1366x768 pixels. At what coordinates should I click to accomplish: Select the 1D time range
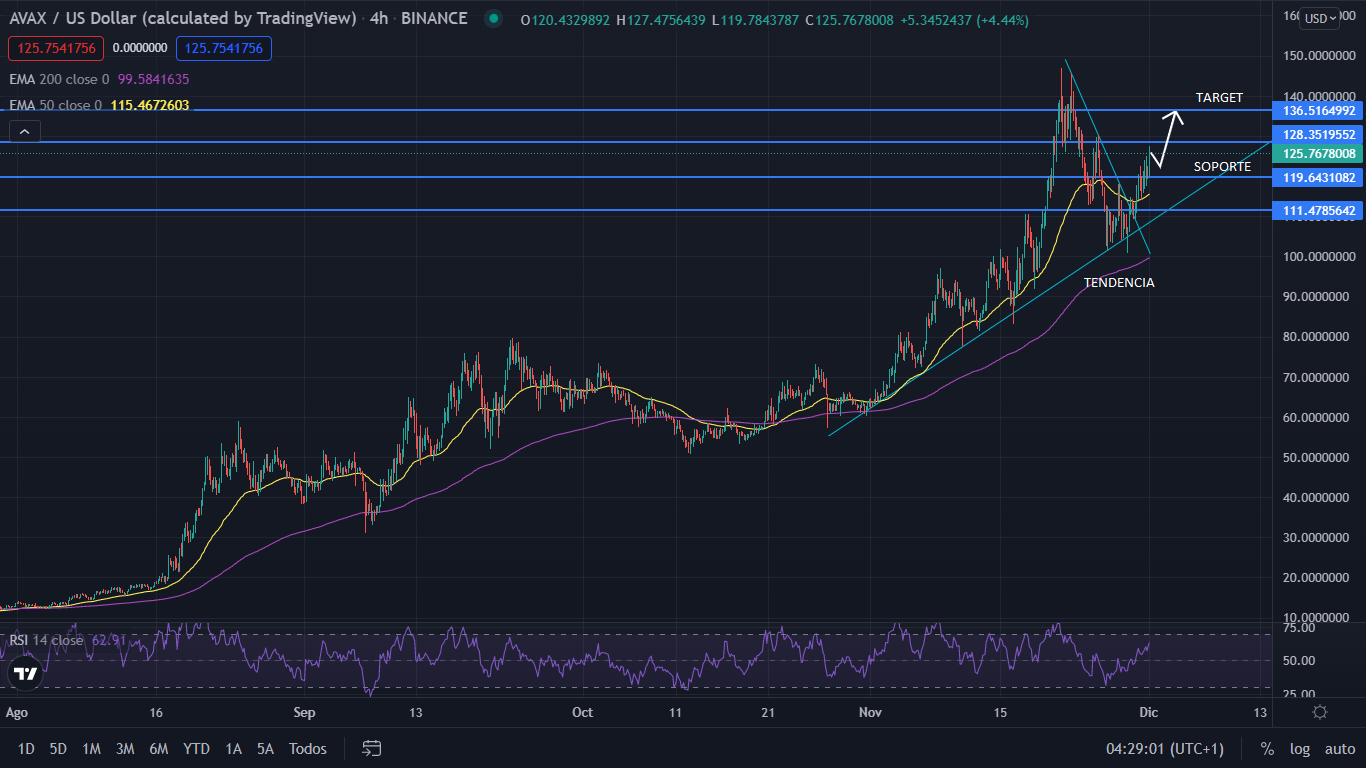(x=26, y=748)
